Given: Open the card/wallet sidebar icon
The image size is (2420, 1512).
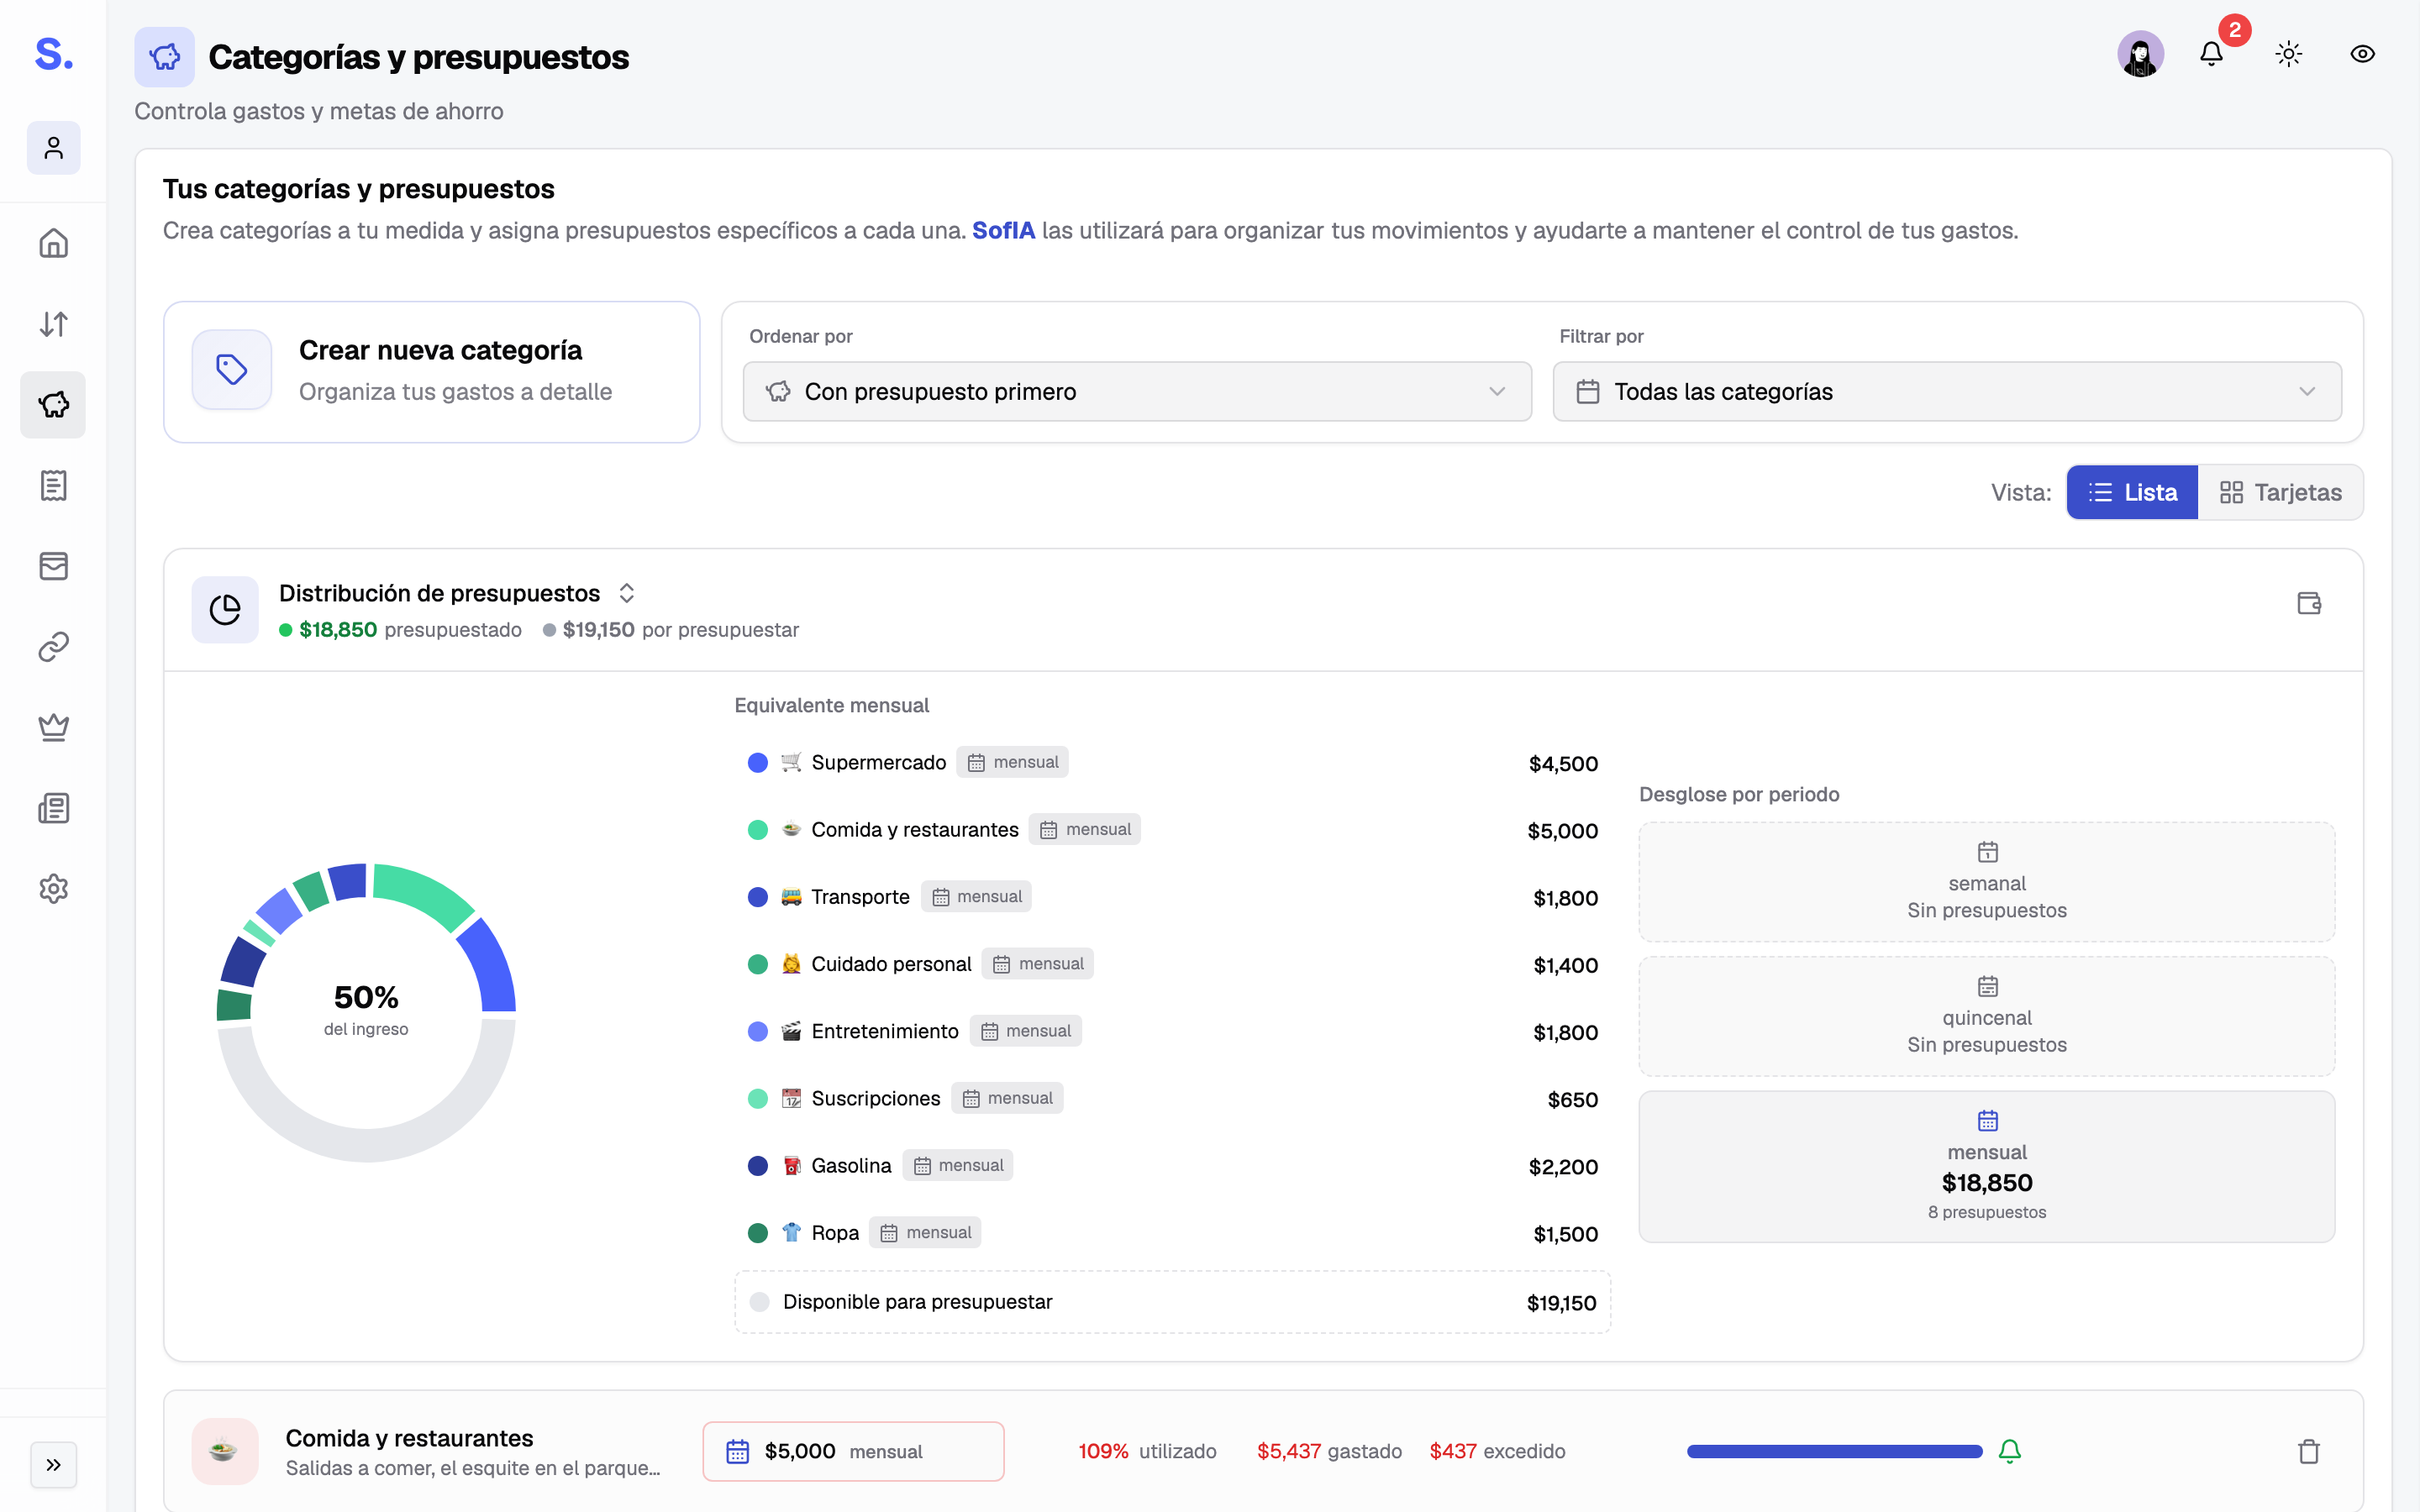Looking at the screenshot, I should tap(54, 566).
